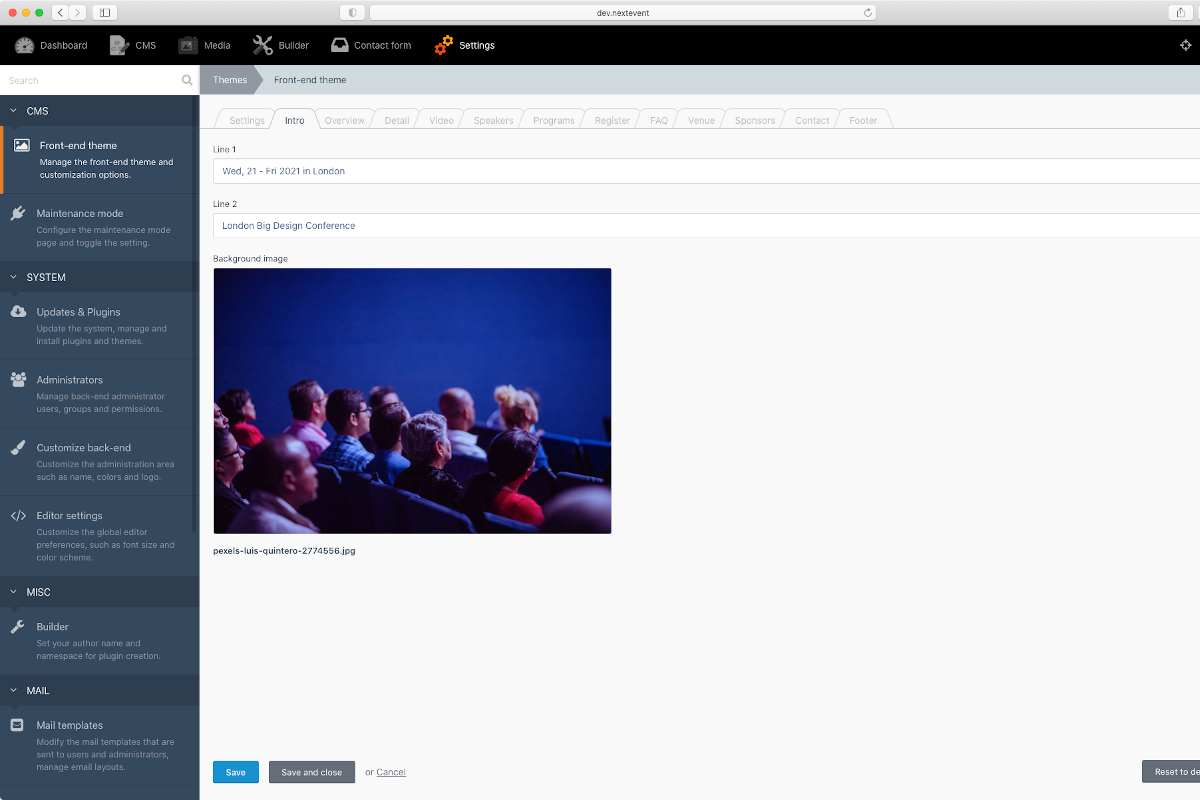Screen dimensions: 1200x800
Task: Switch to the Sponsors tab
Action: (755, 120)
